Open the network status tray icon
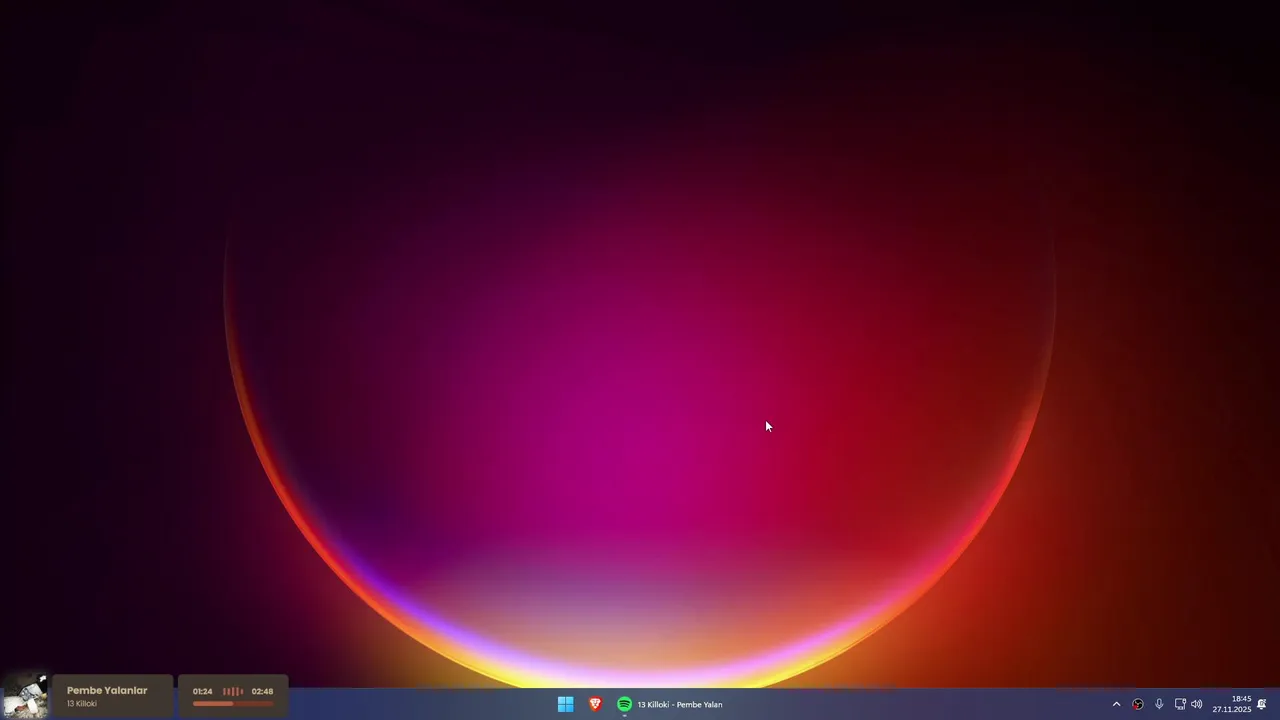 pos(1180,704)
